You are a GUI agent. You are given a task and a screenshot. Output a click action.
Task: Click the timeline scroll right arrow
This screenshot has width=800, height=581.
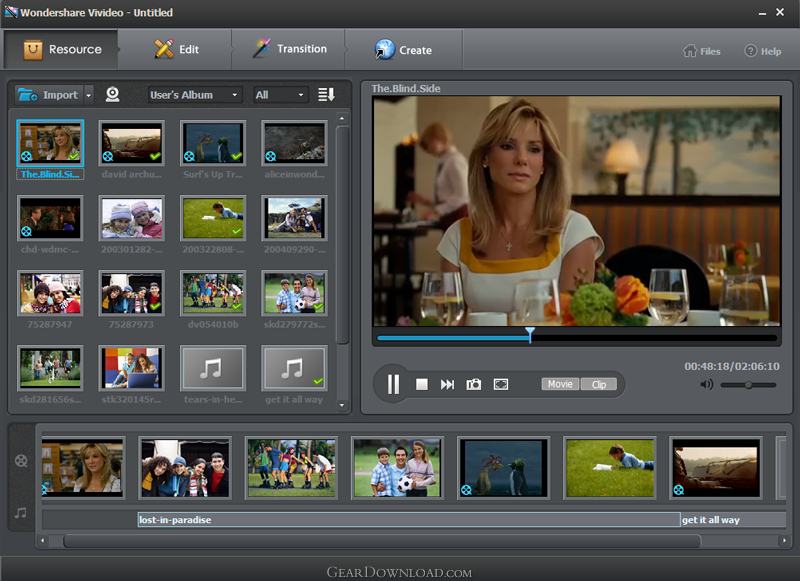784,540
